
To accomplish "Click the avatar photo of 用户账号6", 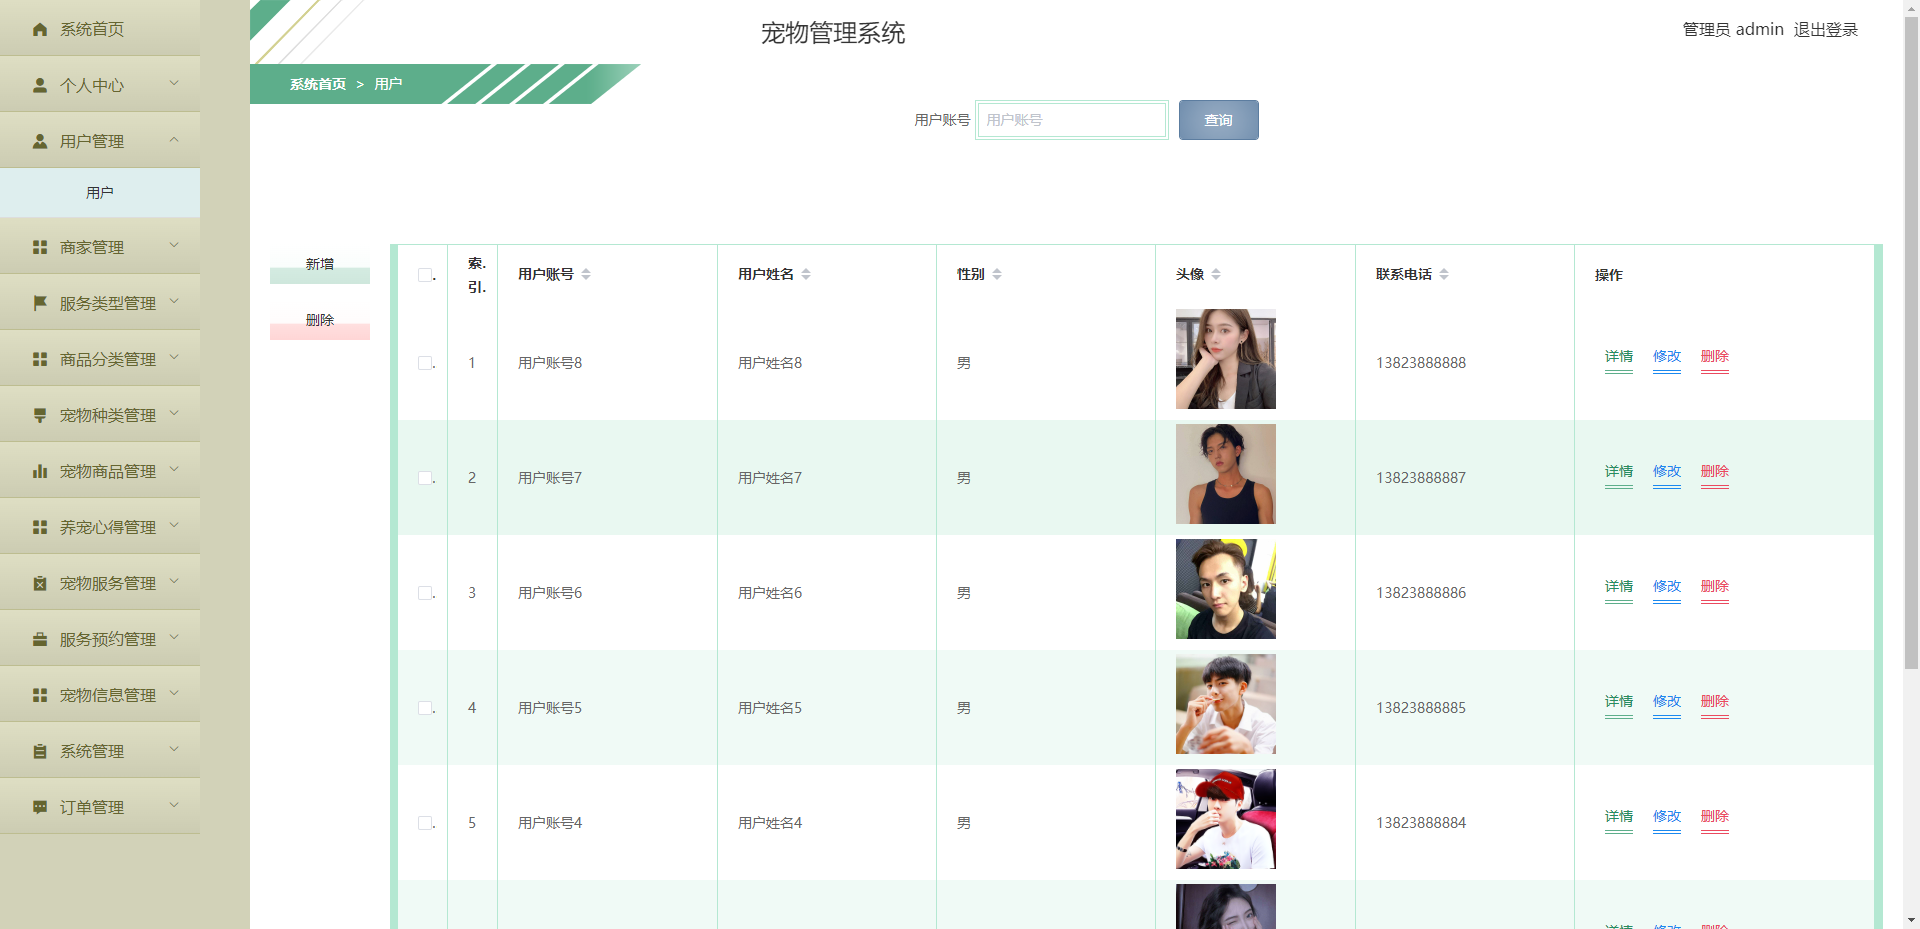I will (1225, 589).
